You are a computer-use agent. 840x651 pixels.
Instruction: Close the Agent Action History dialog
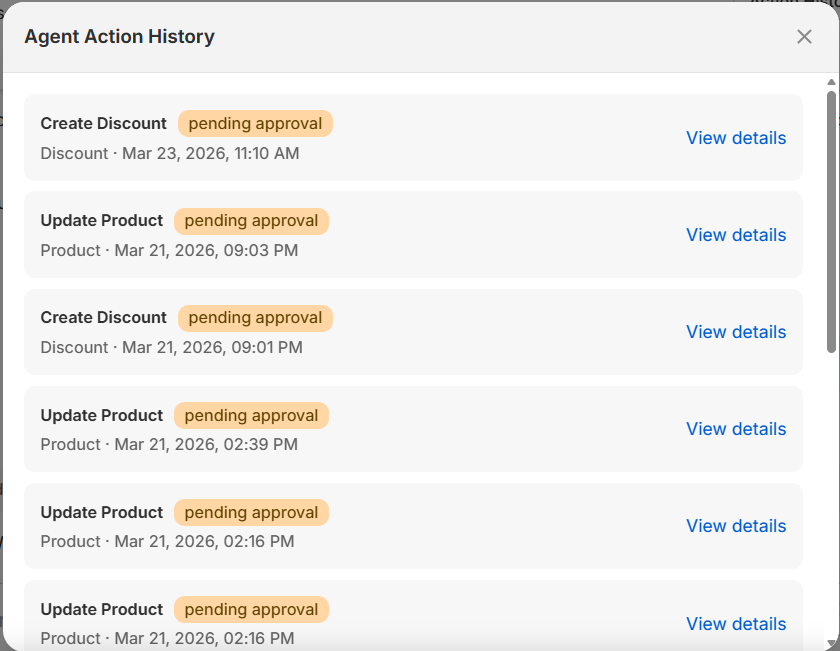pos(804,37)
